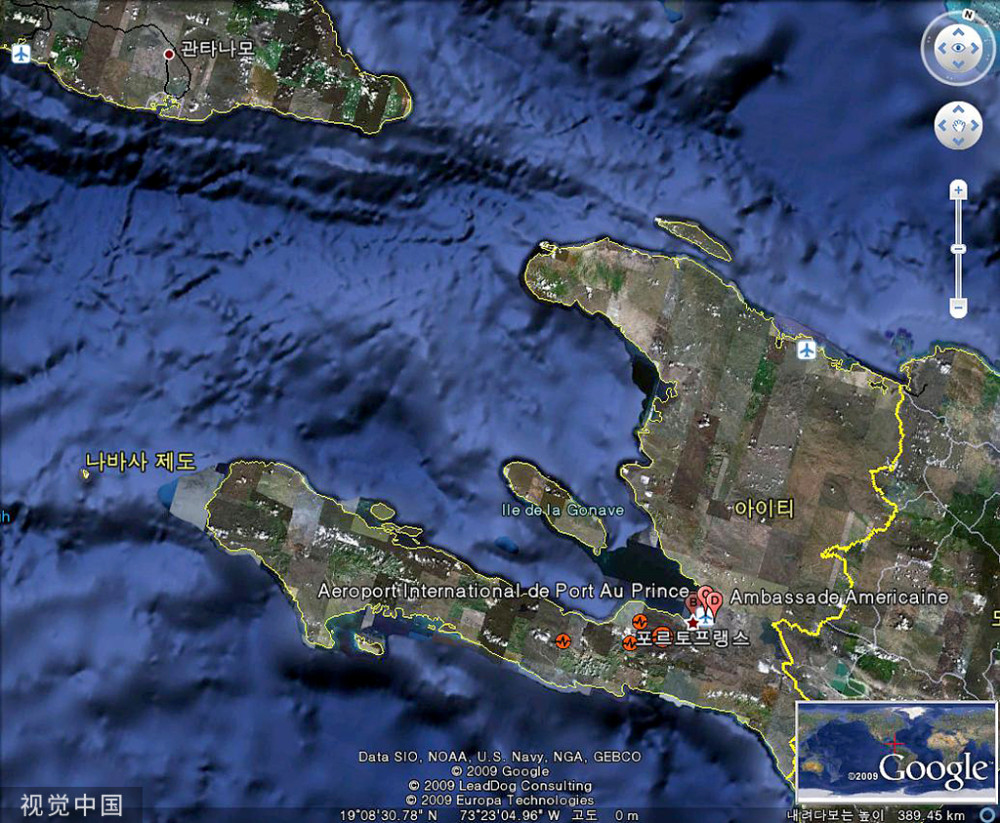Click the N north-reset marker on compass ring

(x=969, y=14)
